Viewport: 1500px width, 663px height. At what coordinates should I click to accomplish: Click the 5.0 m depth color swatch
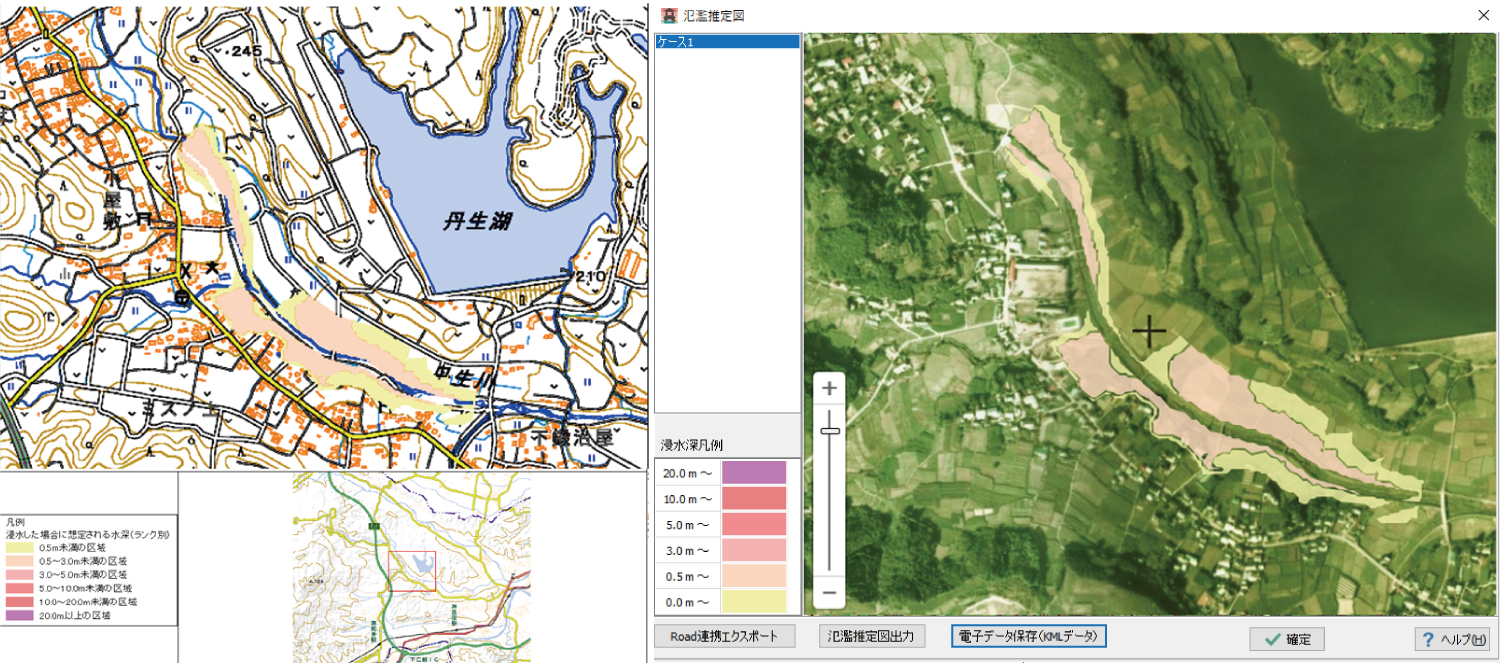754,525
